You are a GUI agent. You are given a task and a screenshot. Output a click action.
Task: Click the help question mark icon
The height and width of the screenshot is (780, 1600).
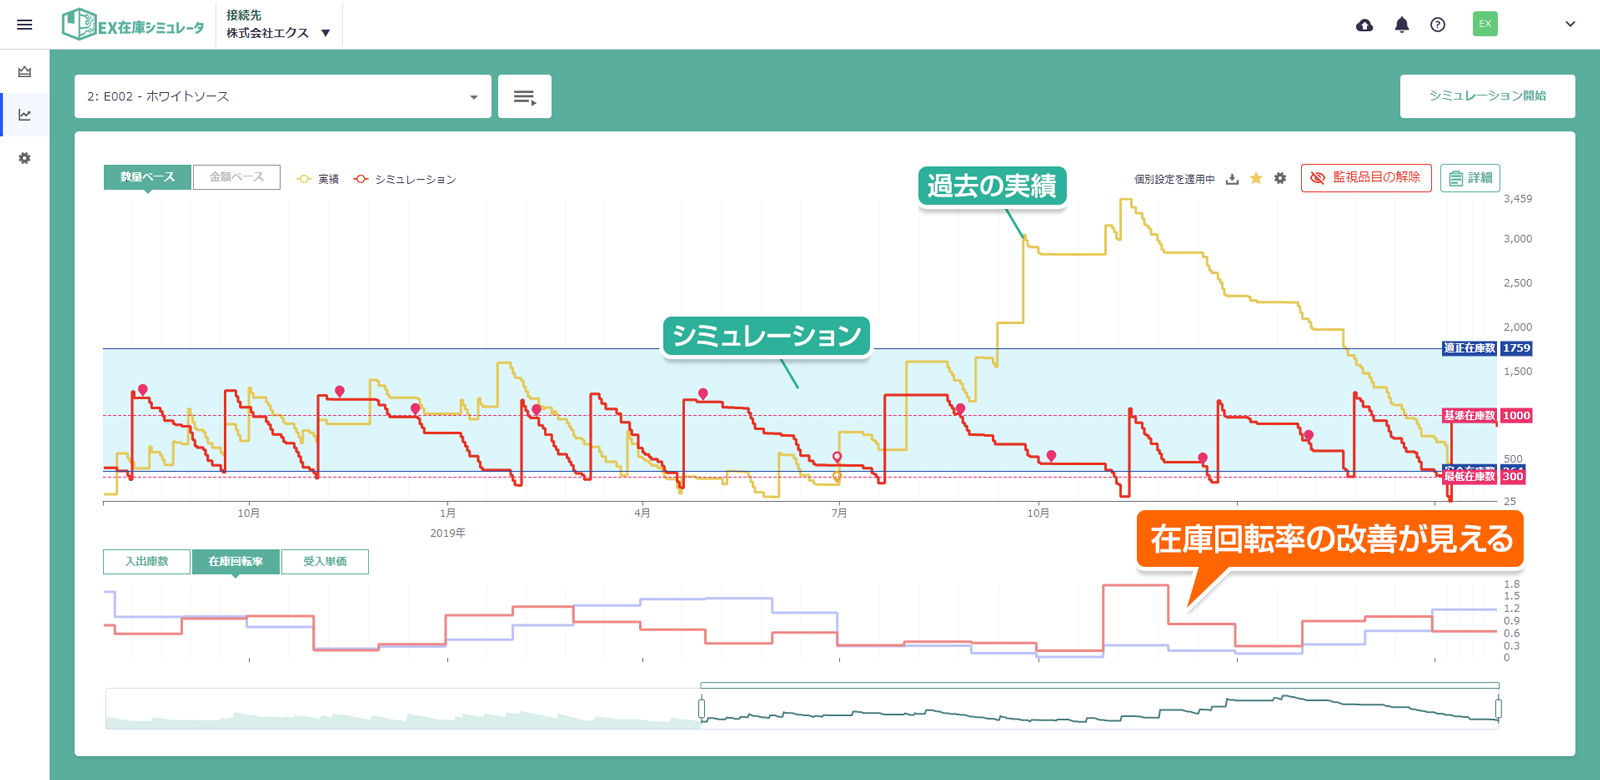(1438, 25)
